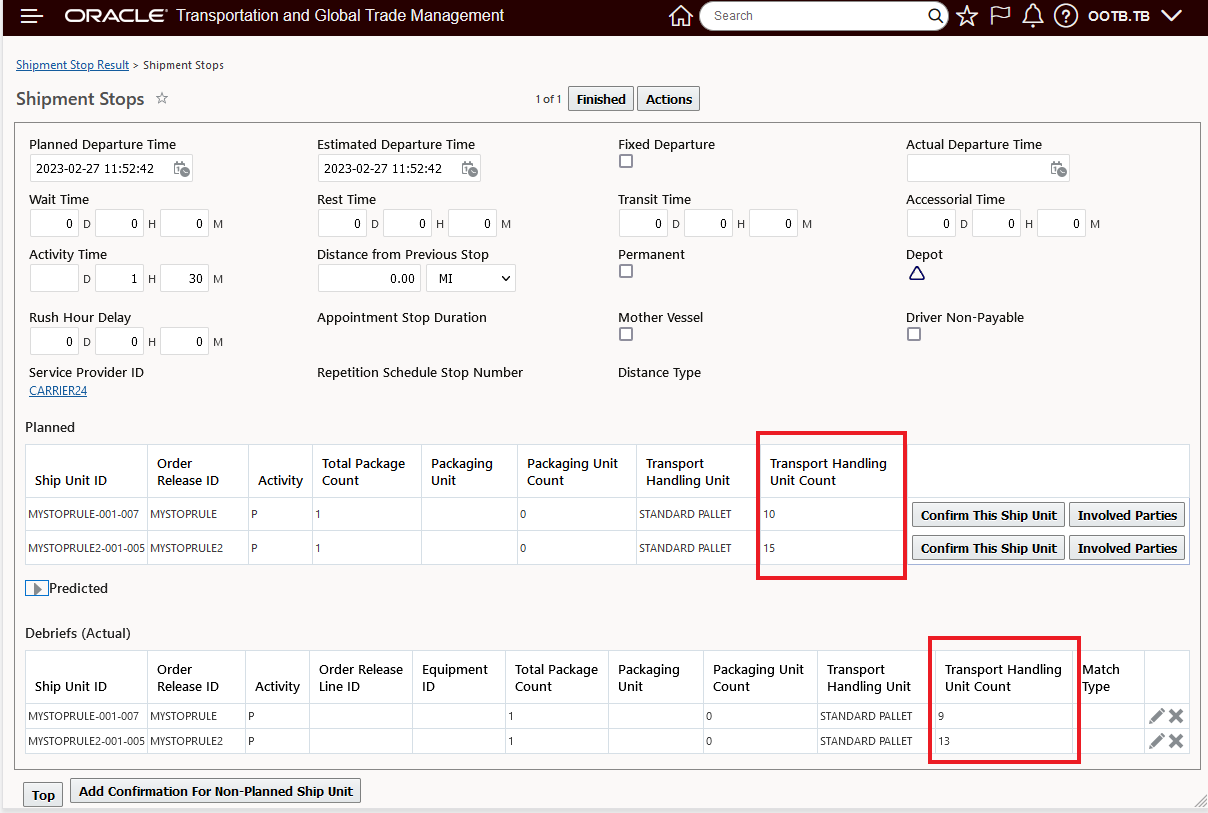This screenshot has height=813, width=1208.
Task: Confirm ship unit MYSTOPRULE2-001-005
Action: pos(988,548)
